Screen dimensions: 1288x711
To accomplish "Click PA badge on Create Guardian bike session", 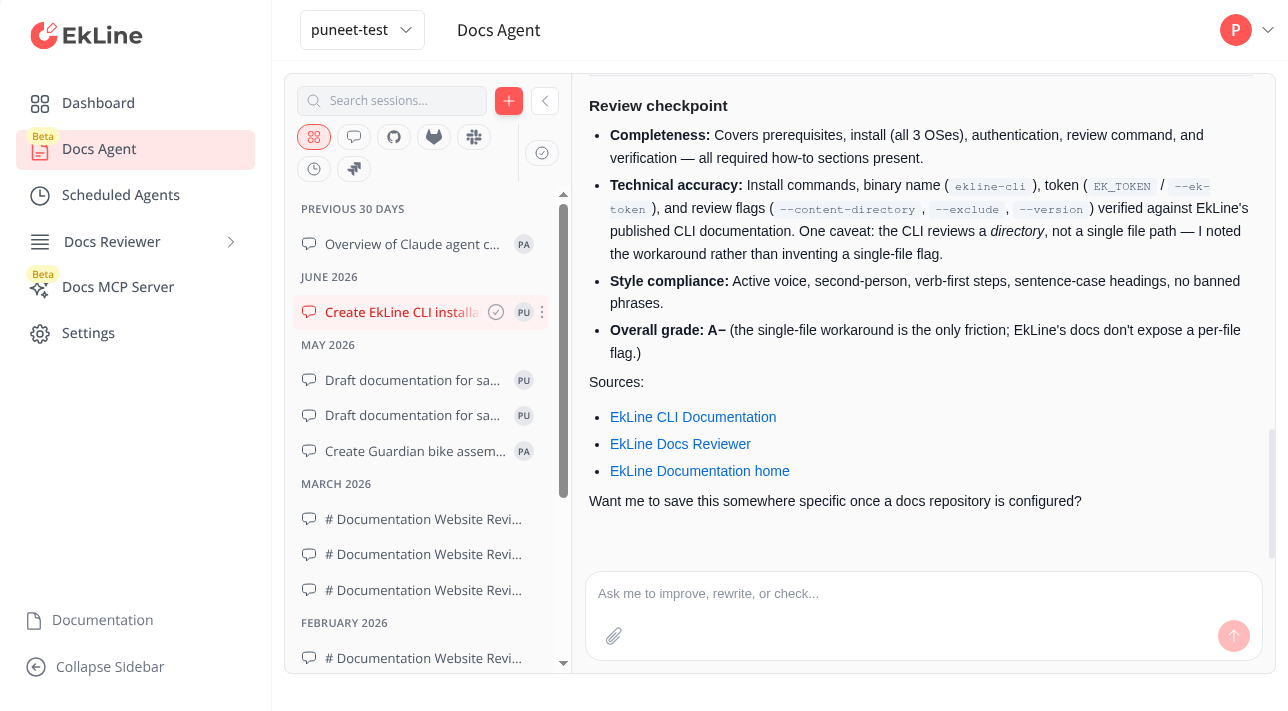I will [524, 451].
